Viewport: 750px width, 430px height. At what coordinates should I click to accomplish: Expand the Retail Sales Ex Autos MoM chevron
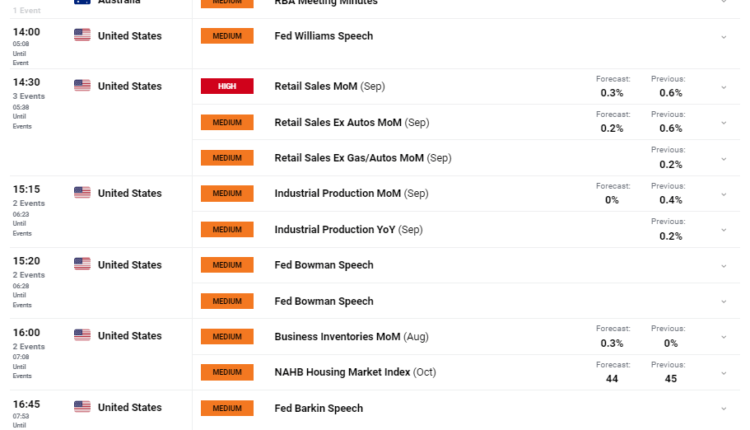(723, 122)
